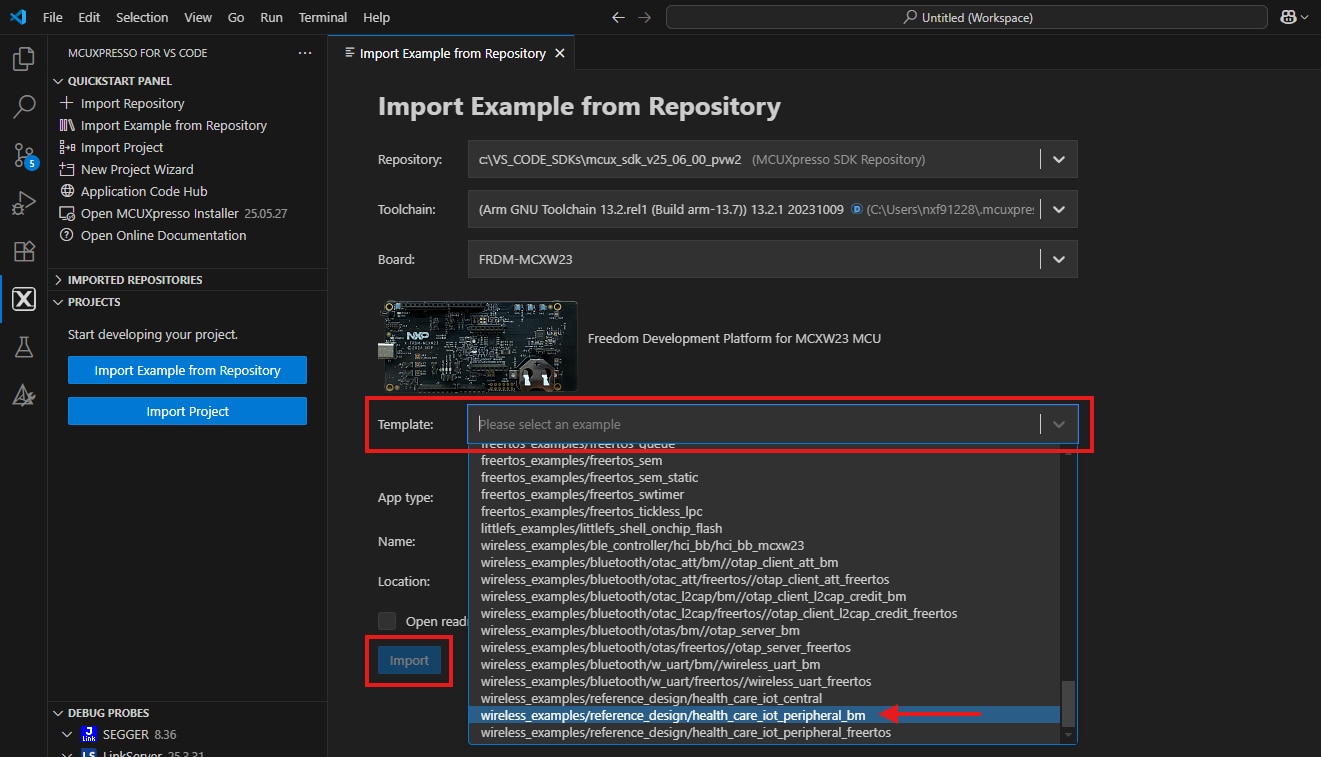Open the Testing flask icon
The height and width of the screenshot is (757, 1321).
24,347
